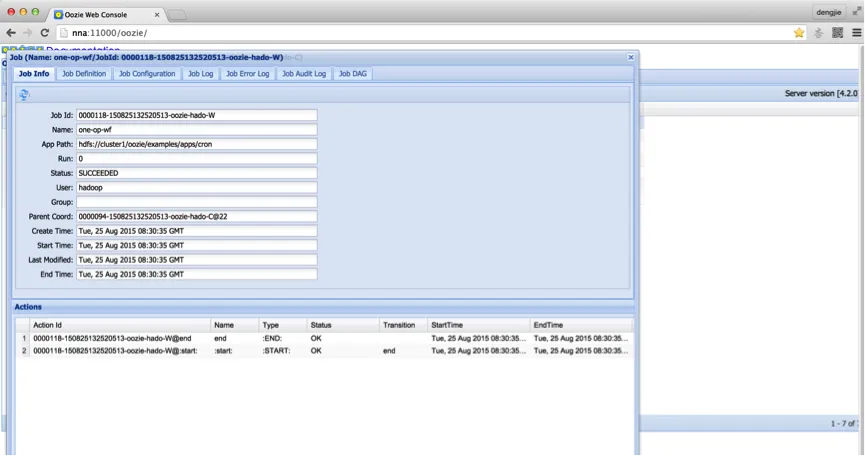Screen dimensions: 865x456
Task: Click the End Time field
Action: [x=196, y=274]
